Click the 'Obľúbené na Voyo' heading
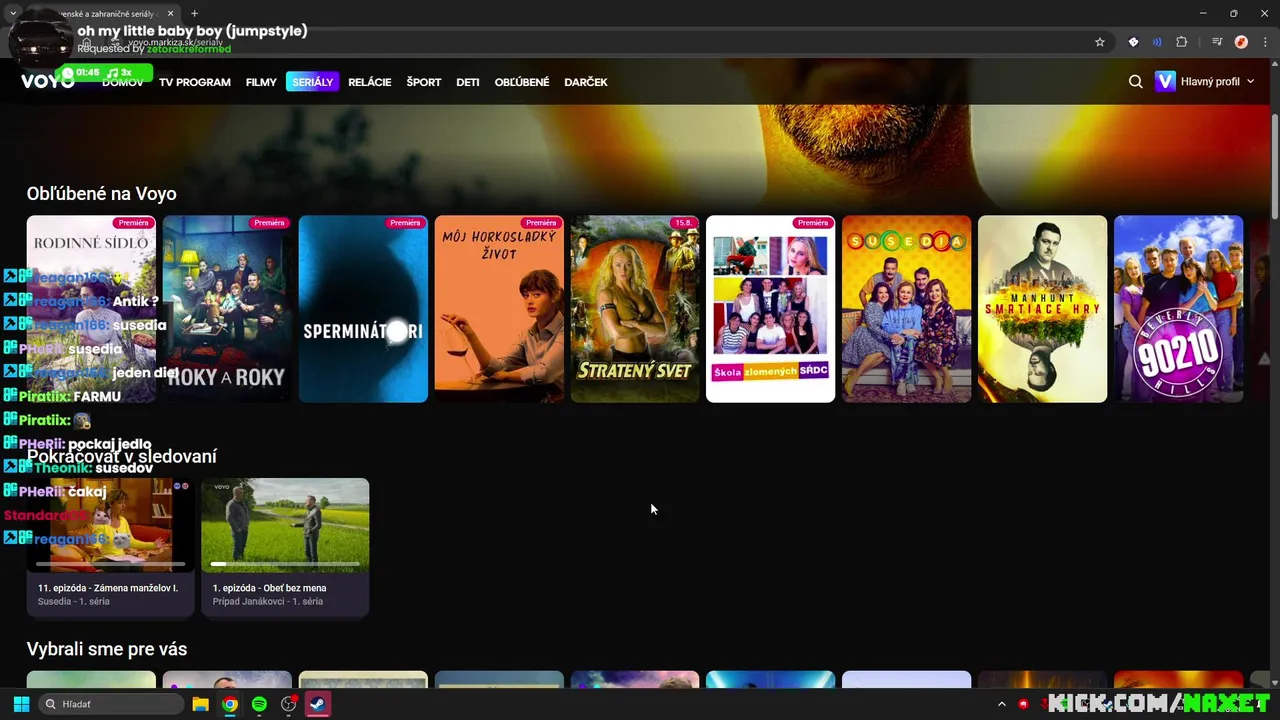The height and width of the screenshot is (720, 1280). (101, 194)
